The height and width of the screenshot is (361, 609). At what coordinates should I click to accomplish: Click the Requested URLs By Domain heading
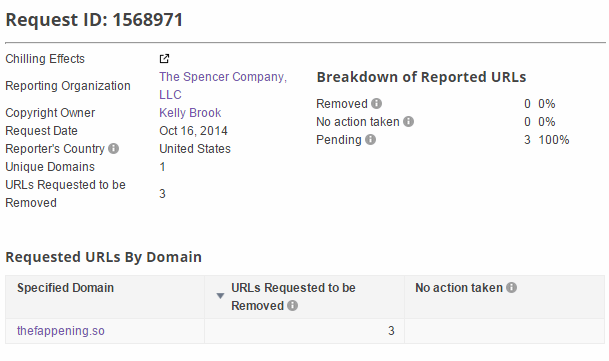(x=104, y=257)
